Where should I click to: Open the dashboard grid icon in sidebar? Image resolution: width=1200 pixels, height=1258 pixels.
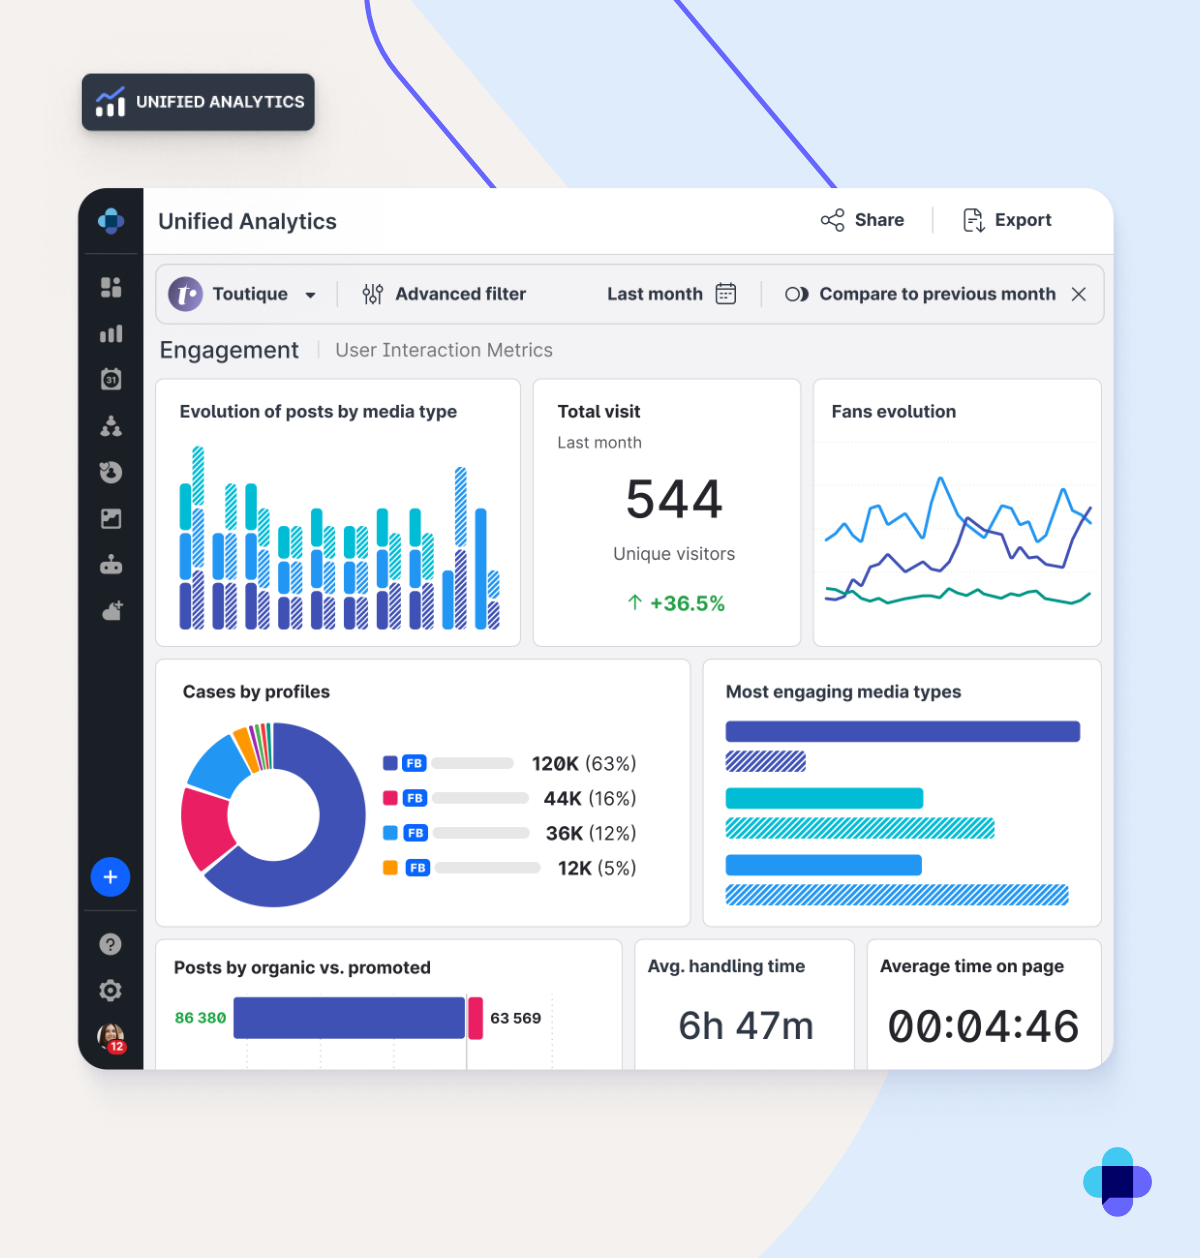[x=110, y=287]
